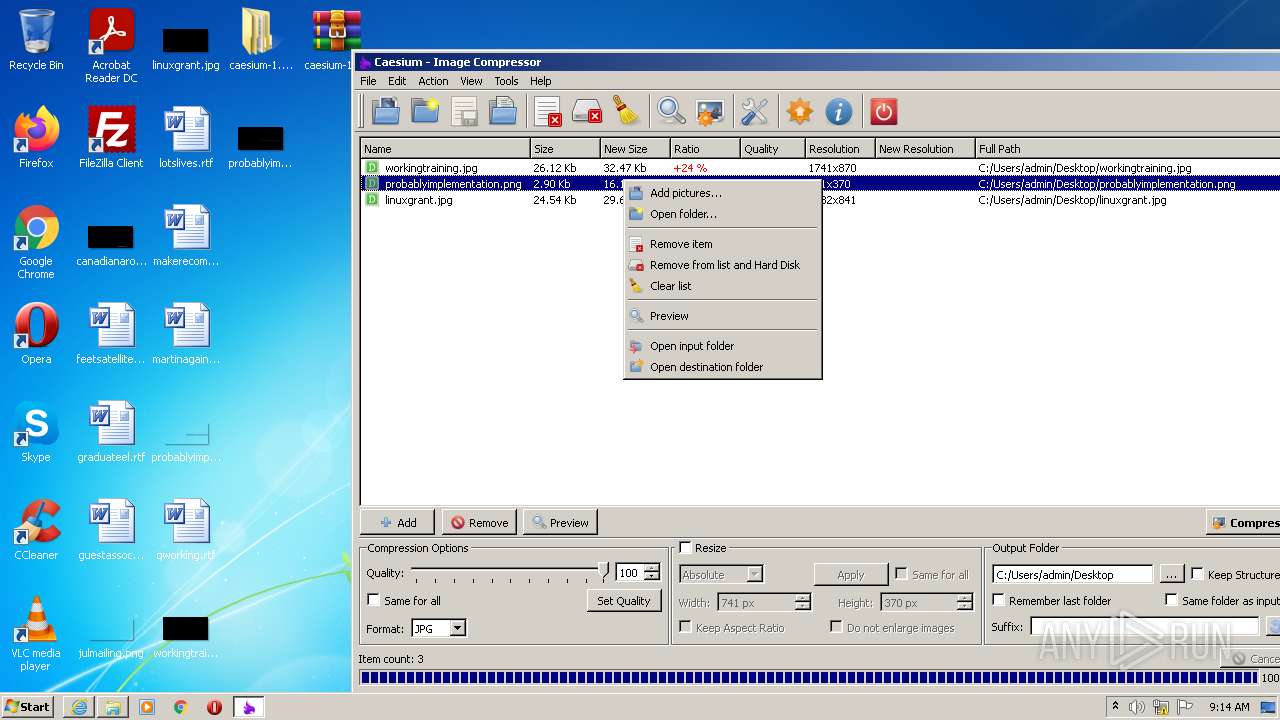Open the Edit menu
Screen dimensions: 1280x720
click(x=397, y=81)
